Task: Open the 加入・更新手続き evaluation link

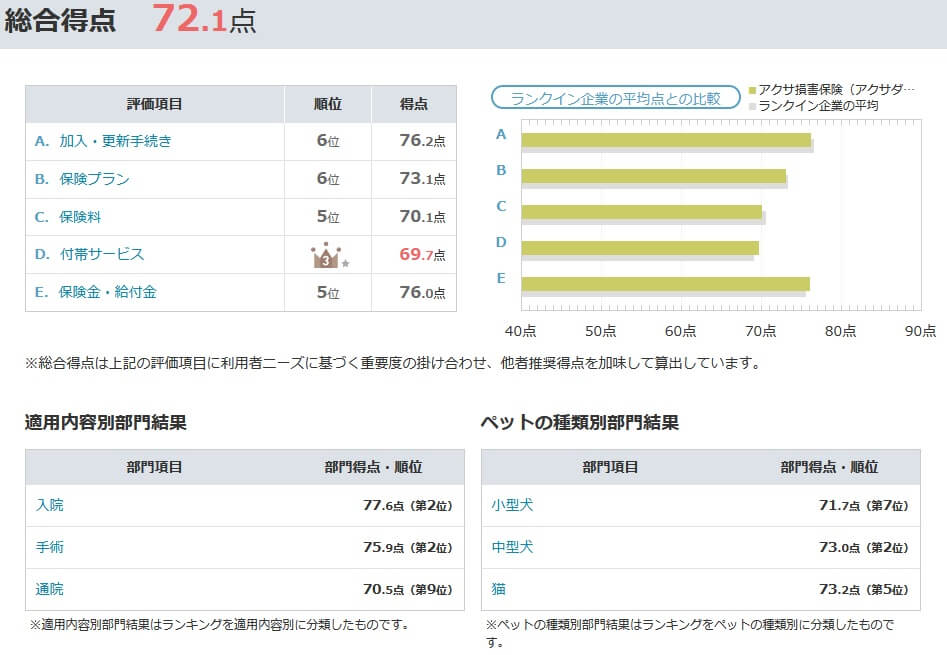Action: (115, 141)
